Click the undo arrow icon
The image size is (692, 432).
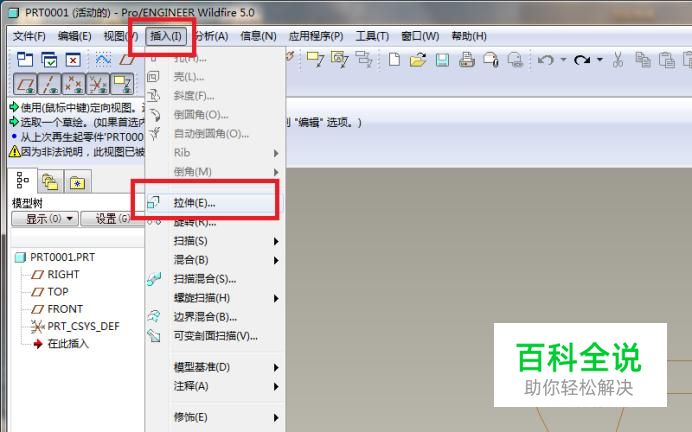pos(546,59)
